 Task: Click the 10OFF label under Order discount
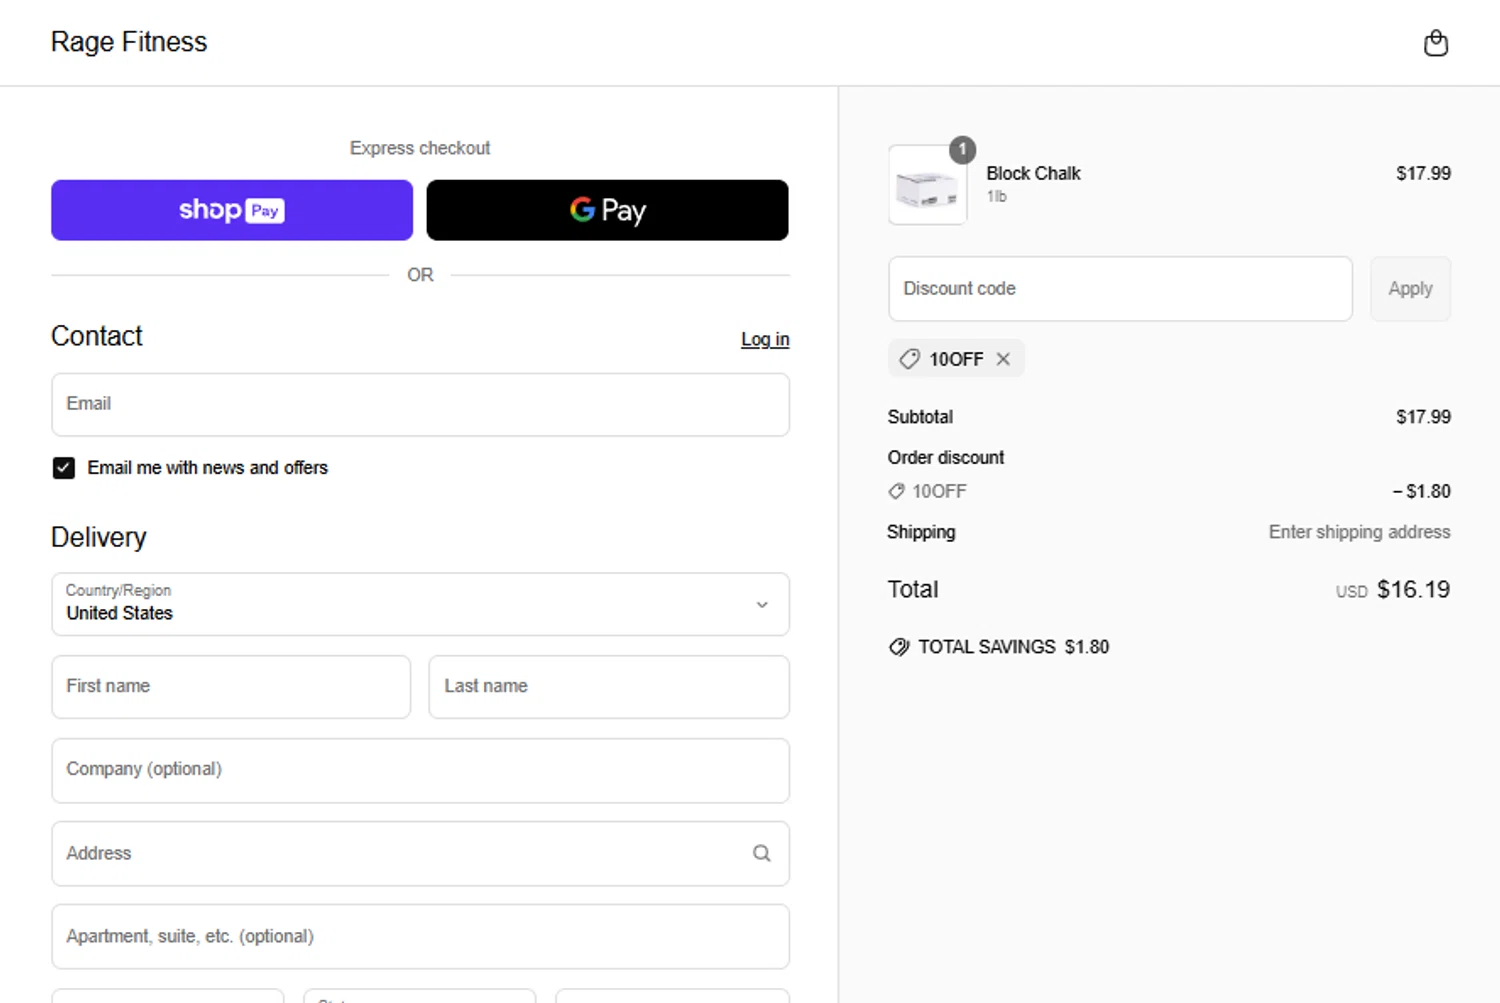pyautogui.click(x=939, y=491)
